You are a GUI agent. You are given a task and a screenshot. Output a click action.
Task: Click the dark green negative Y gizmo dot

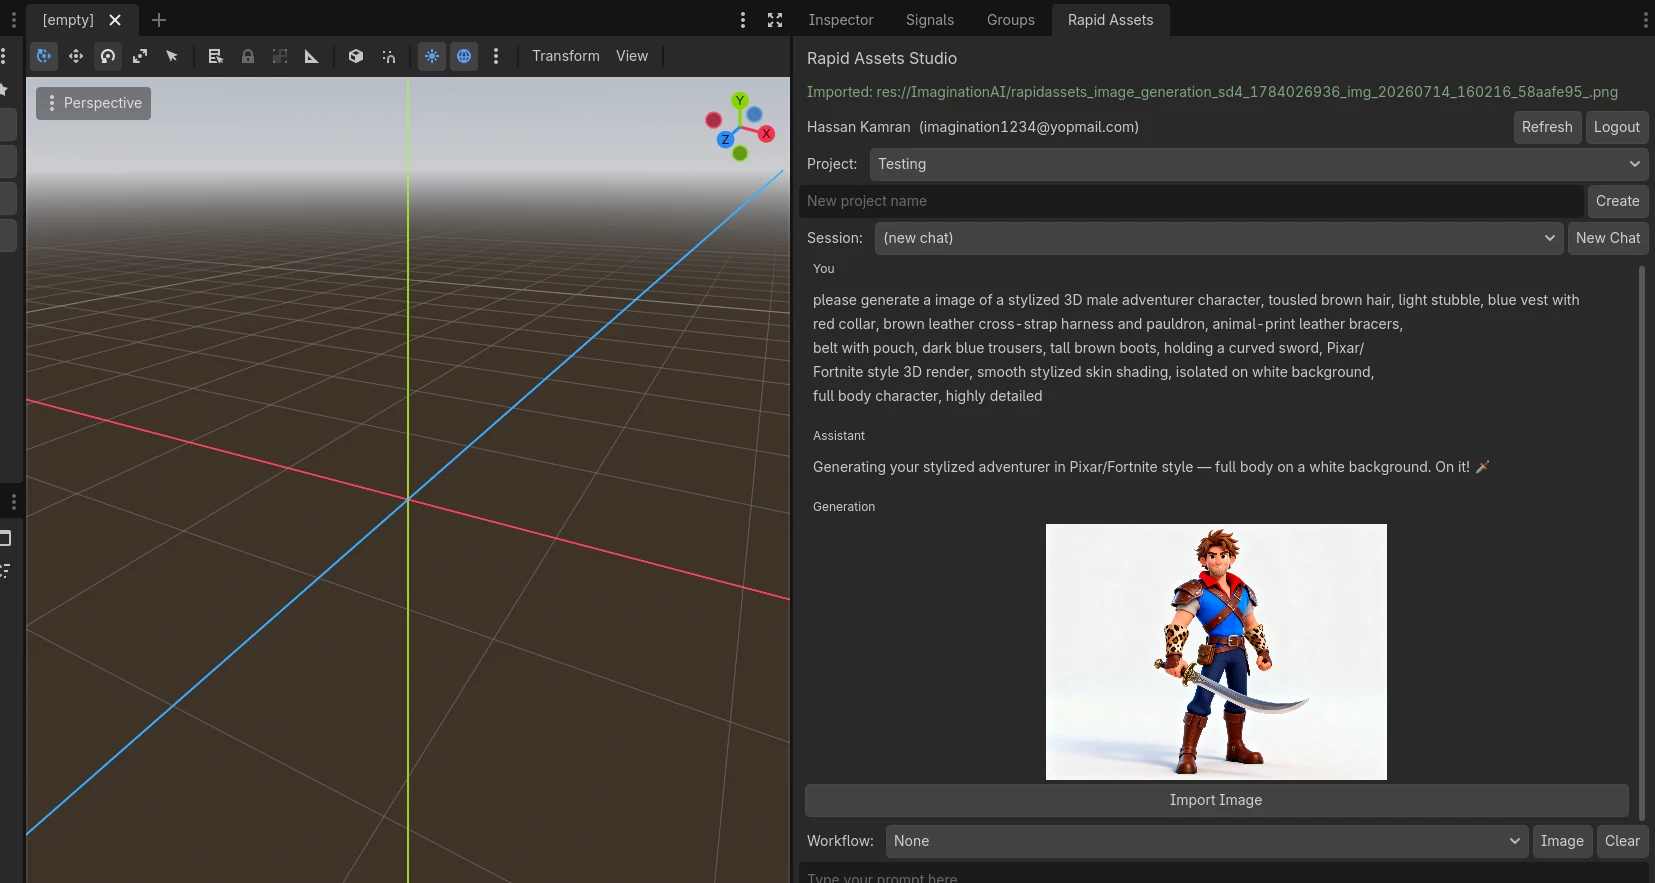coord(740,153)
